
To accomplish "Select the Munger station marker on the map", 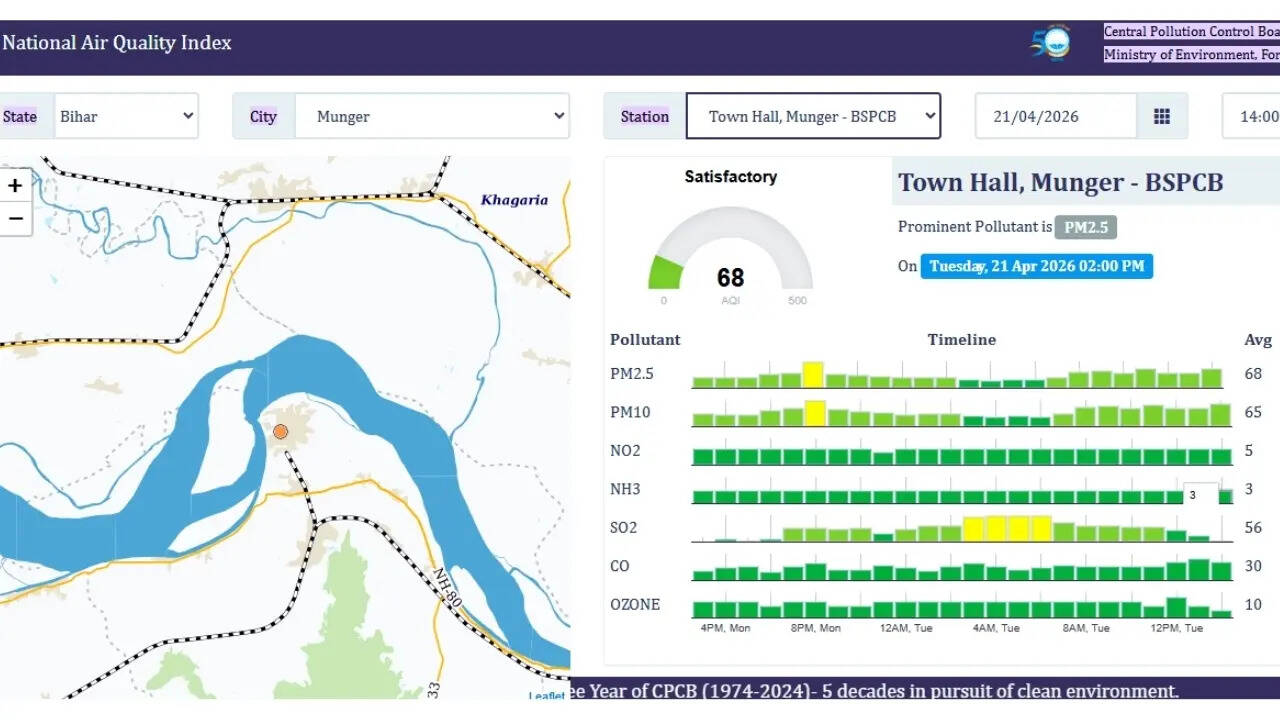I will (281, 431).
